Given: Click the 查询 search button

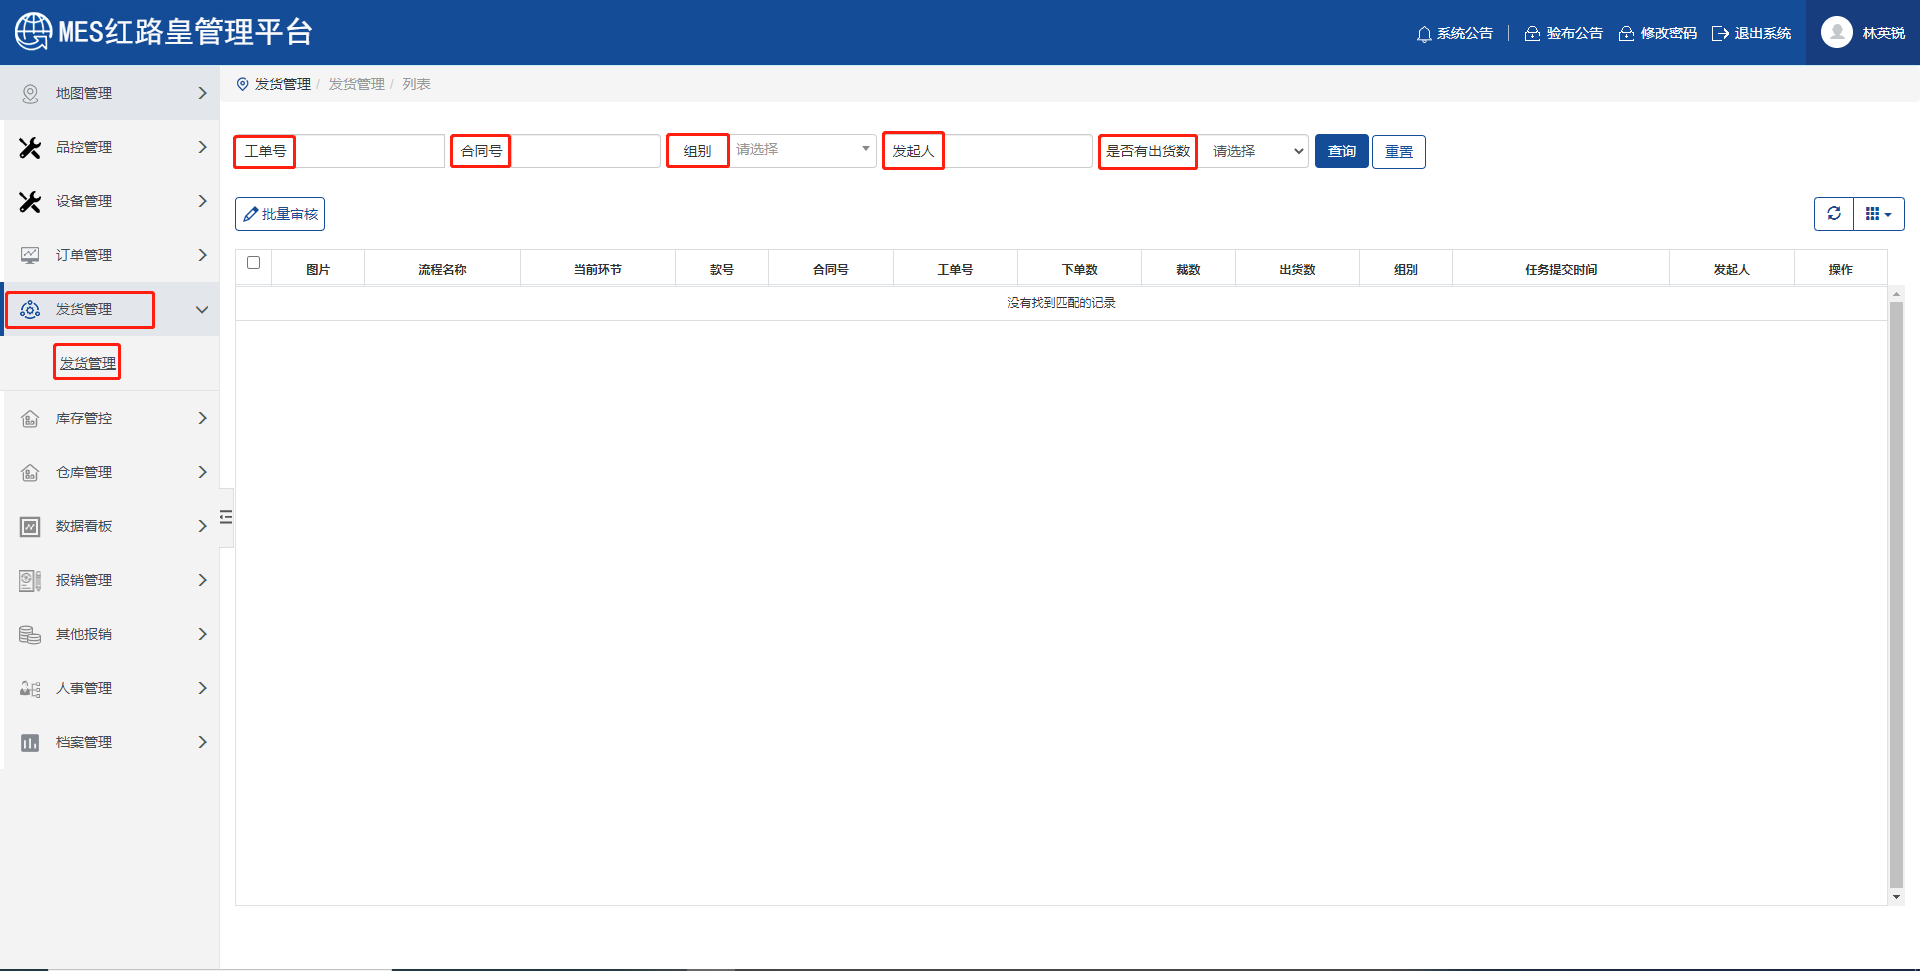Looking at the screenshot, I should [1341, 152].
